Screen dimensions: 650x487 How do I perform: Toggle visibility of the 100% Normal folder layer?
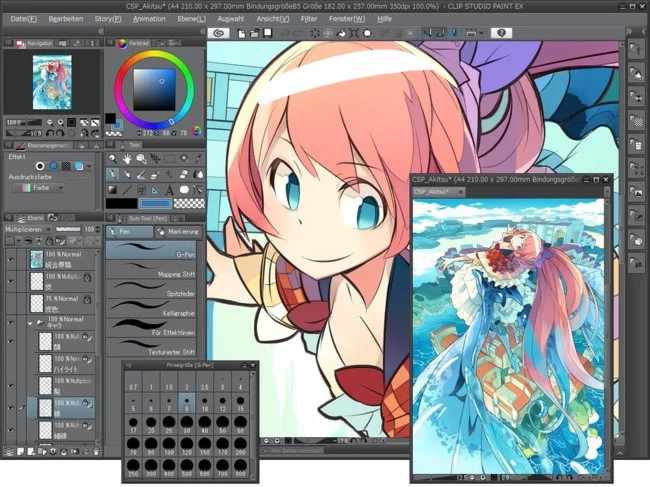11,322
